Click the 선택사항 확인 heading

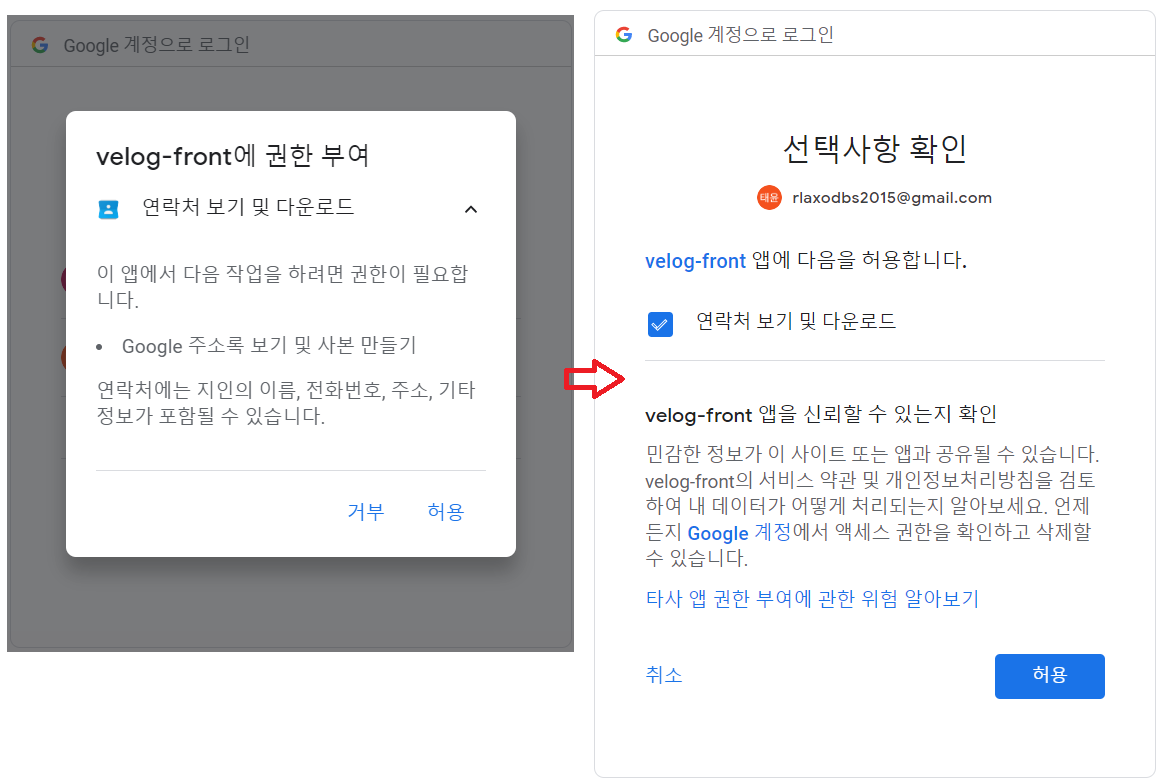(x=875, y=148)
